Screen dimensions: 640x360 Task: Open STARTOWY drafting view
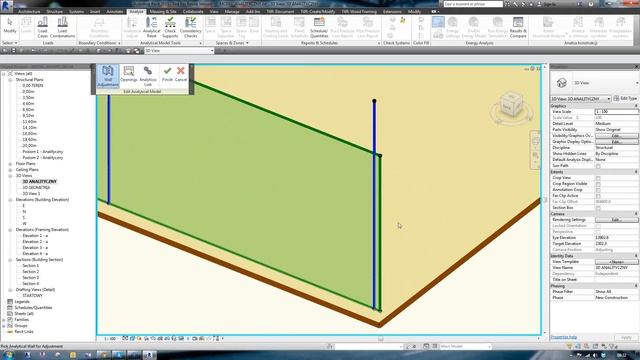pyautogui.click(x=32, y=296)
